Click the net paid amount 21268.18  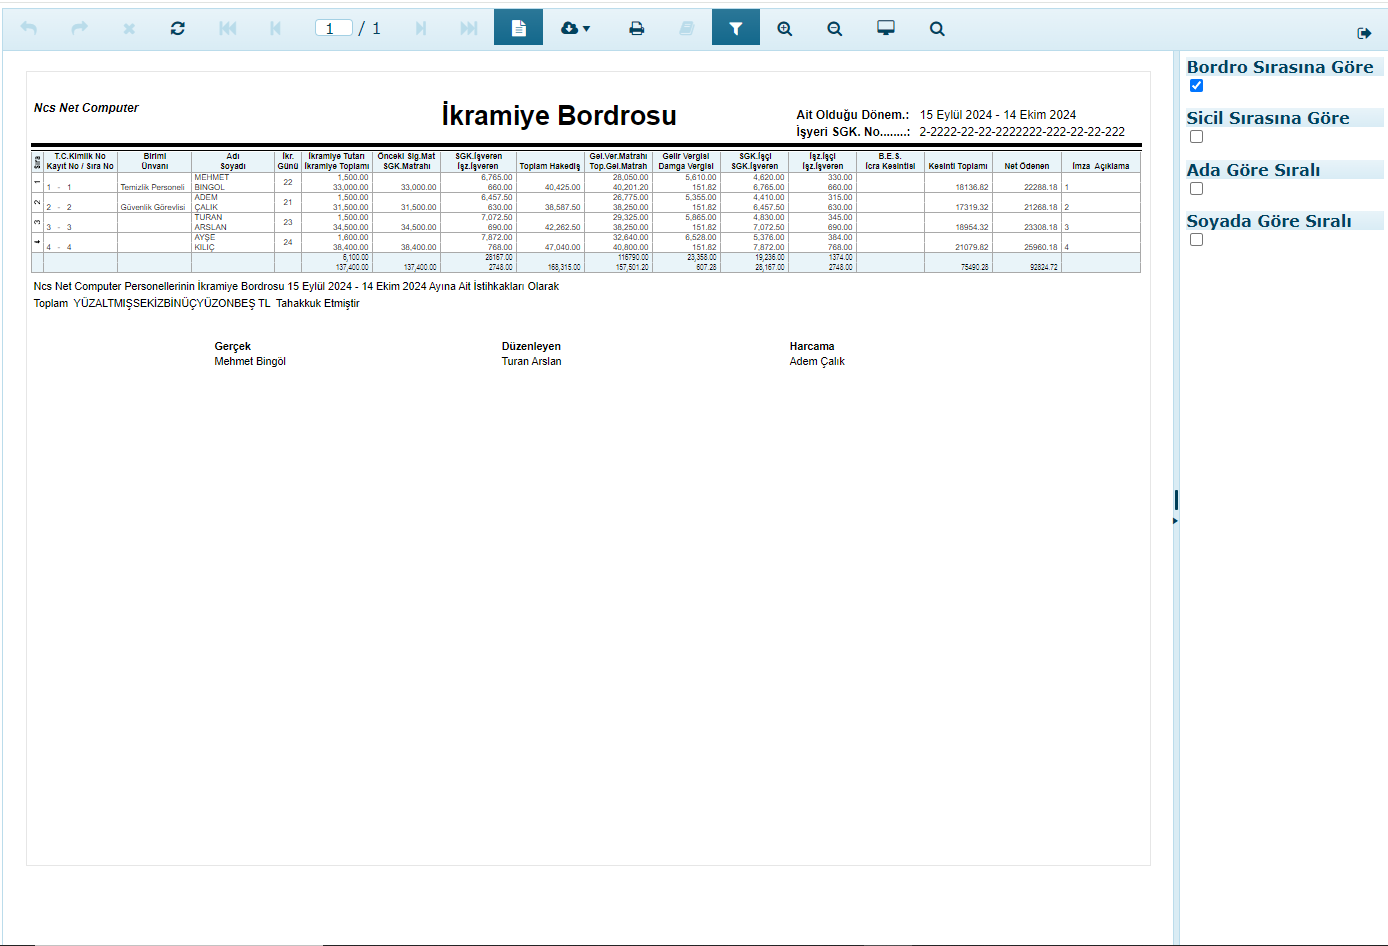1040,207
